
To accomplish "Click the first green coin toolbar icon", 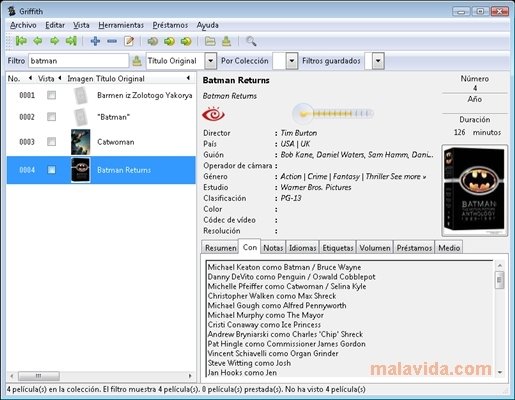I will 153,41.
